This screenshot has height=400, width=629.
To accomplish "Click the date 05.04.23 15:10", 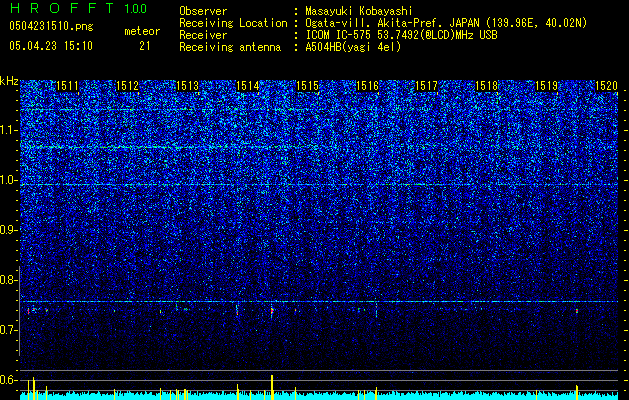I will 51,46.
